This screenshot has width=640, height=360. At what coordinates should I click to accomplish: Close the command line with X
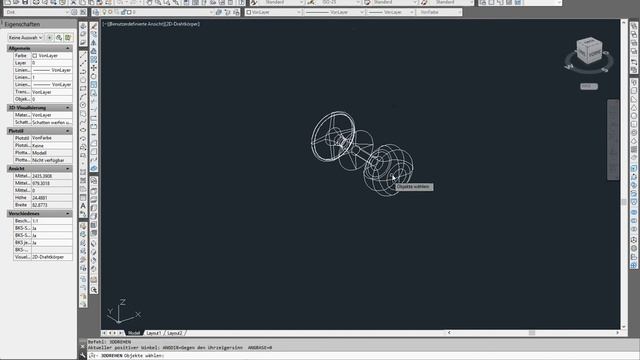tap(83, 347)
